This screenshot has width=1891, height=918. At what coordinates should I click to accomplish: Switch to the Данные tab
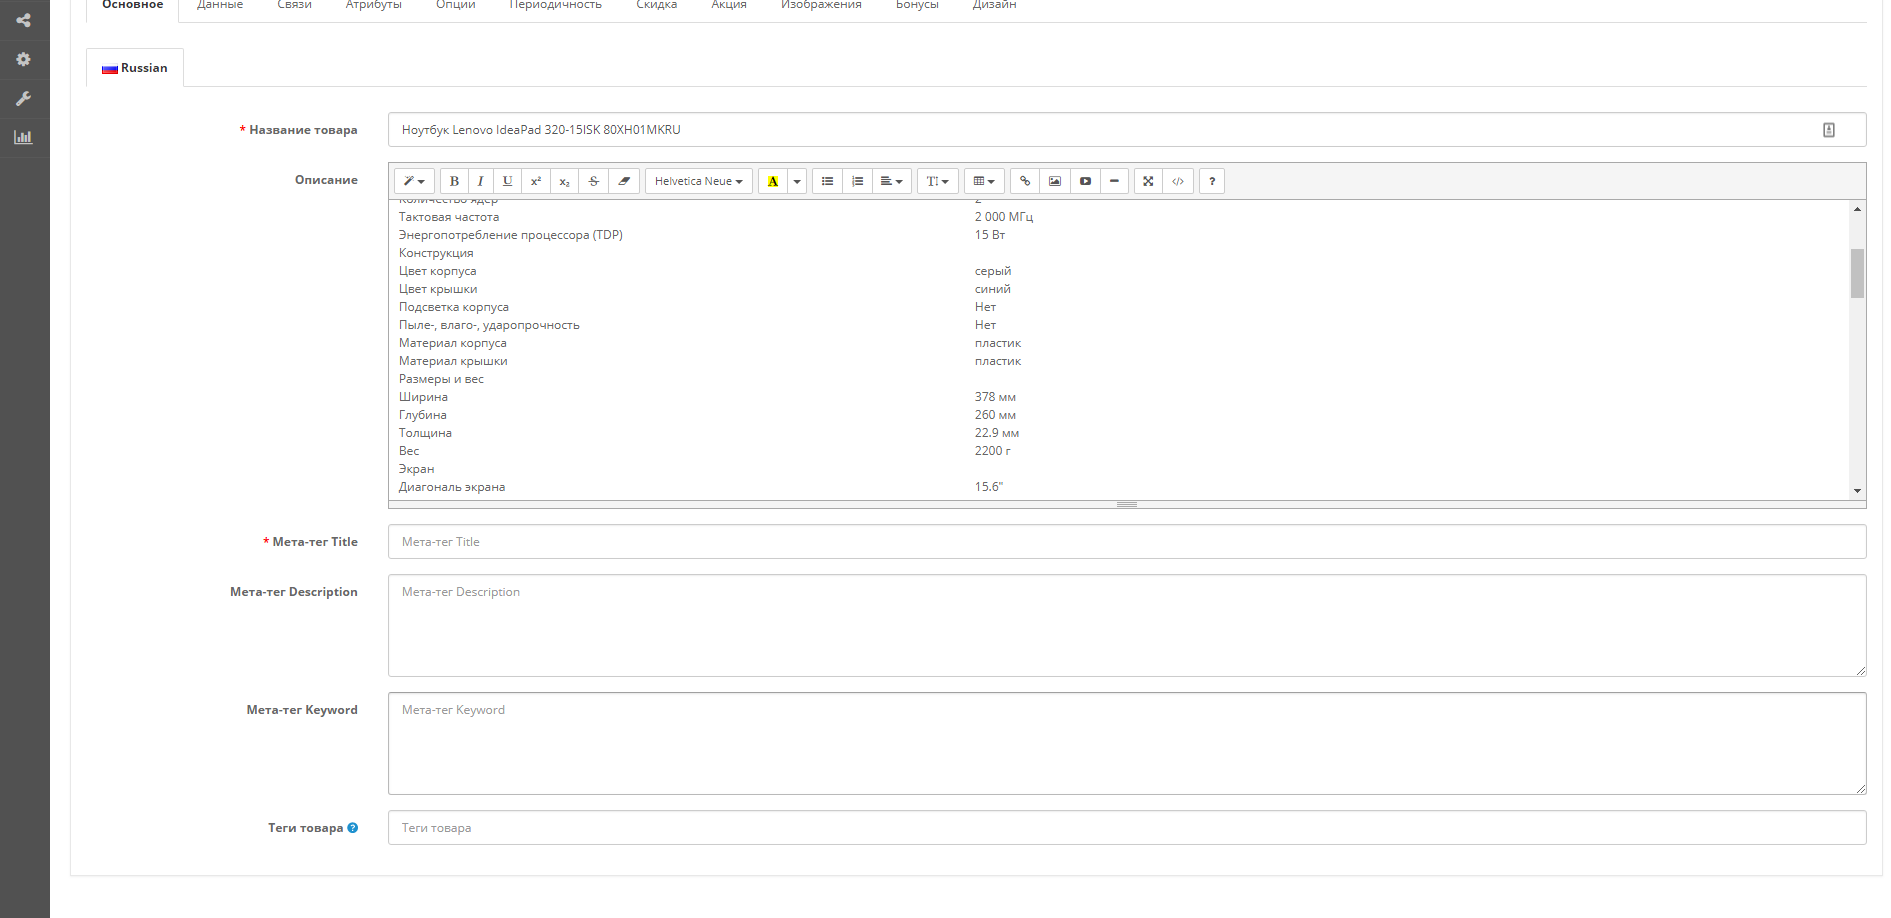point(220,6)
